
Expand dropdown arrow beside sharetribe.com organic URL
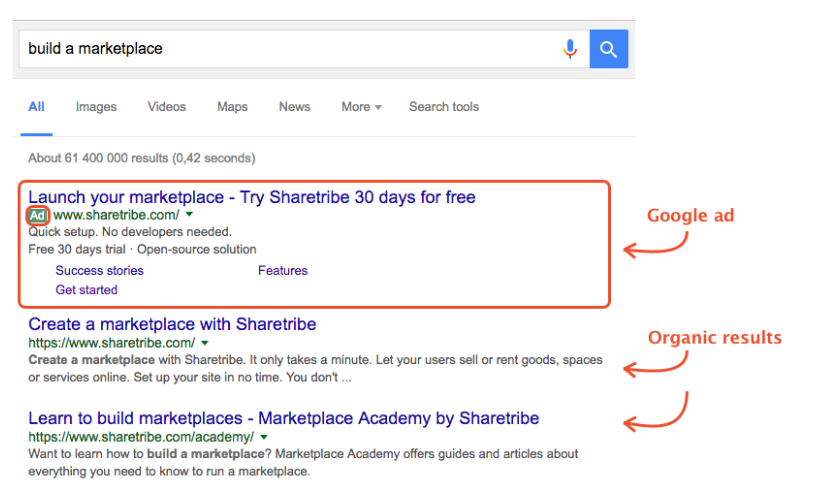pos(205,343)
